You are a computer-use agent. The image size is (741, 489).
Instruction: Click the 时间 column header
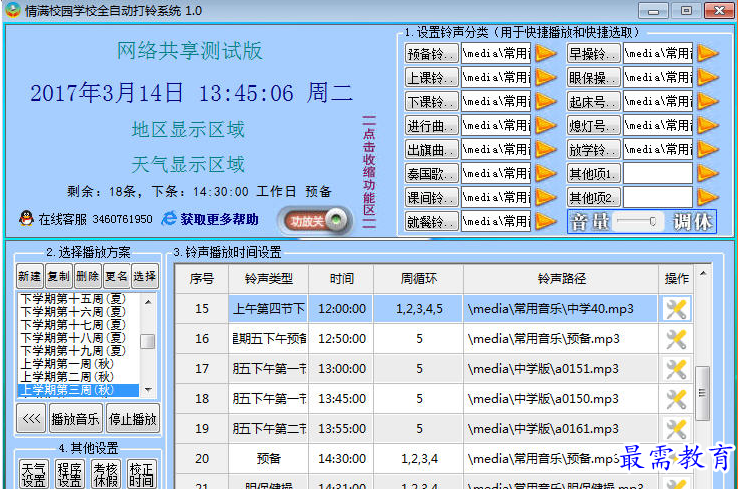click(341, 279)
